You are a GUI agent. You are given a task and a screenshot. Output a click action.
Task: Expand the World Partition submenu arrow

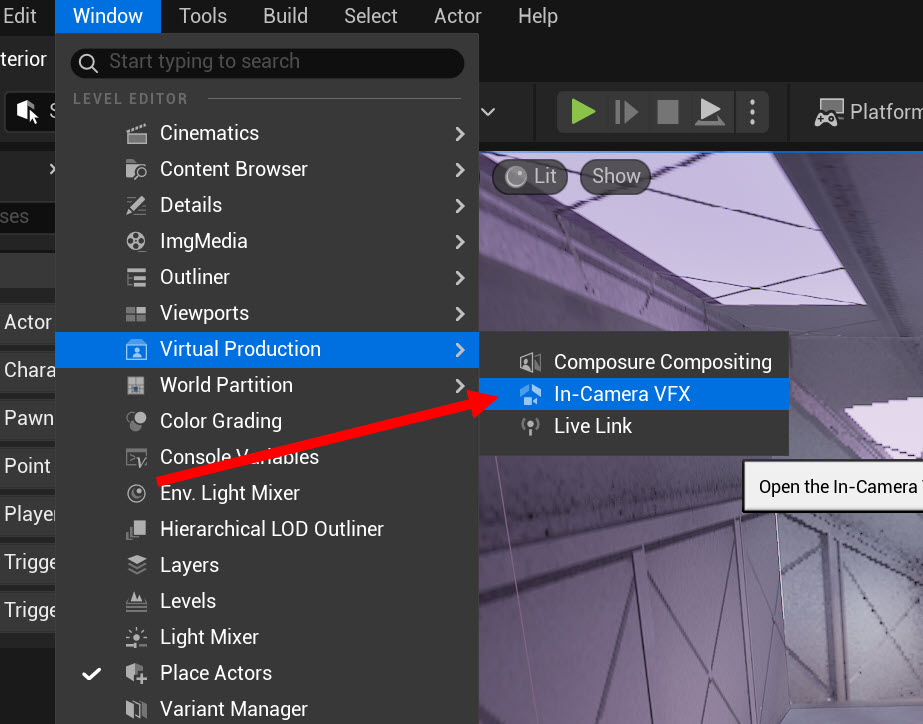[460, 386]
